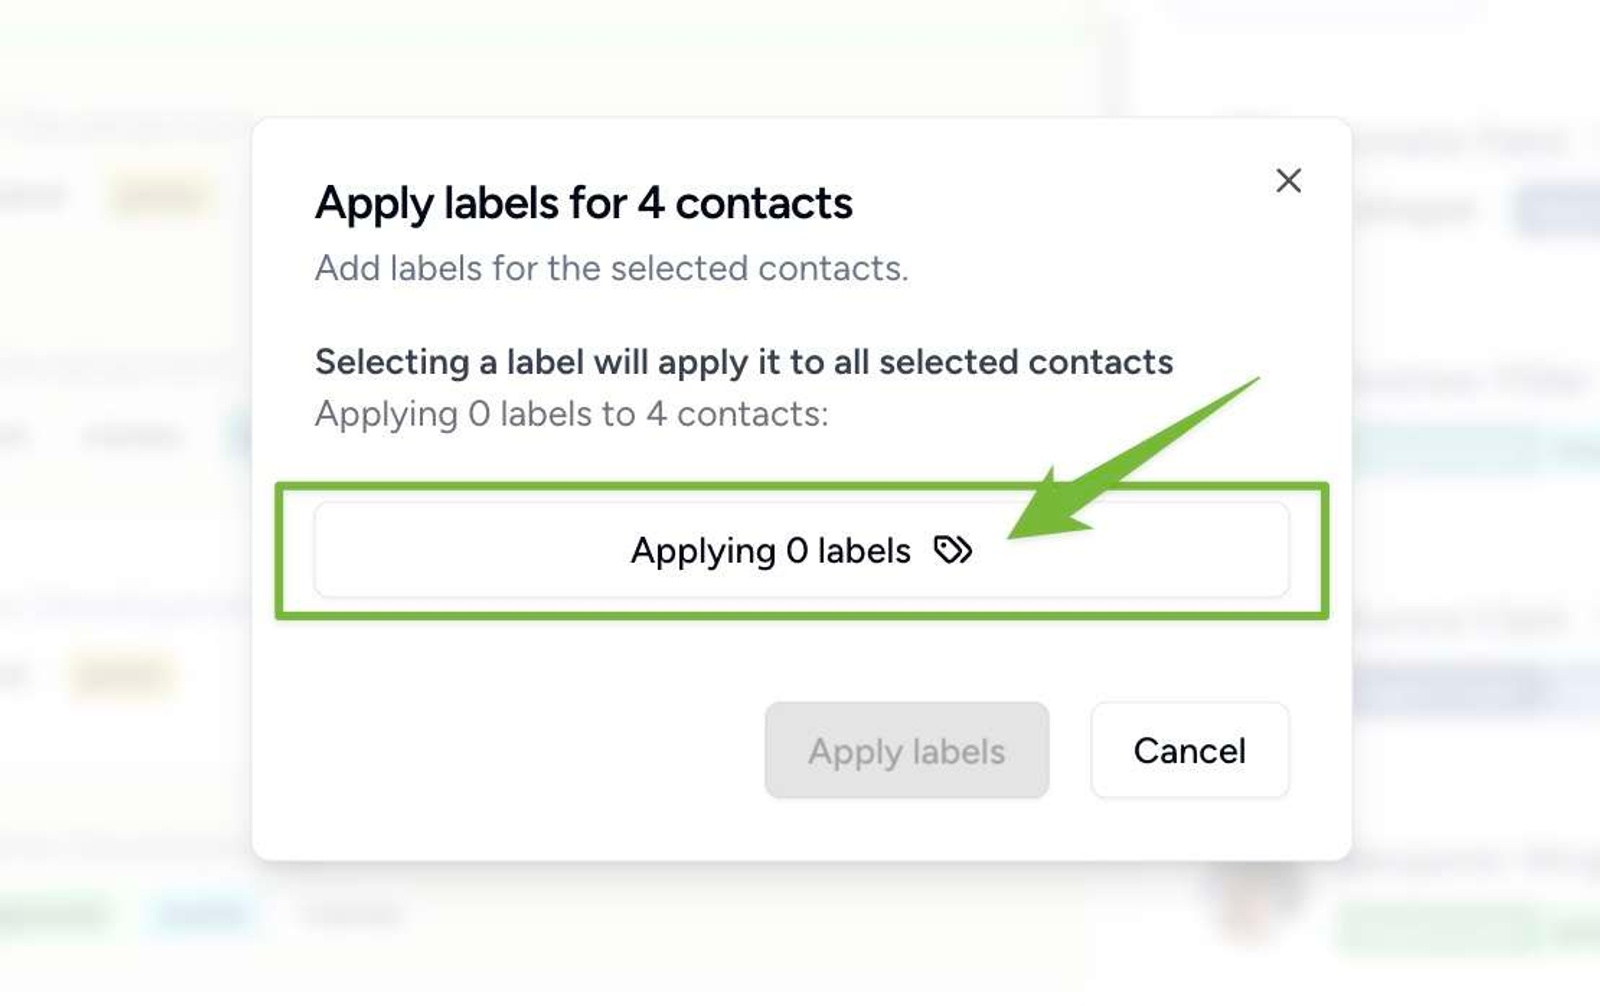Click the blurred yellow label chip at middle left
Screen dimensions: 1600x1006
(122, 676)
